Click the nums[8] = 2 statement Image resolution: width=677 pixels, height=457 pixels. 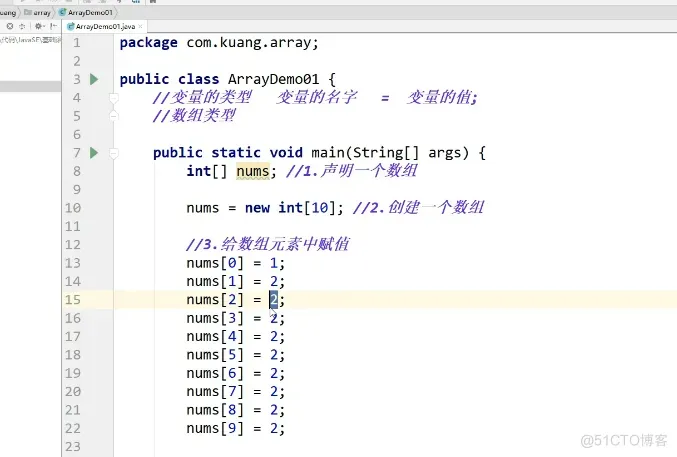point(235,410)
